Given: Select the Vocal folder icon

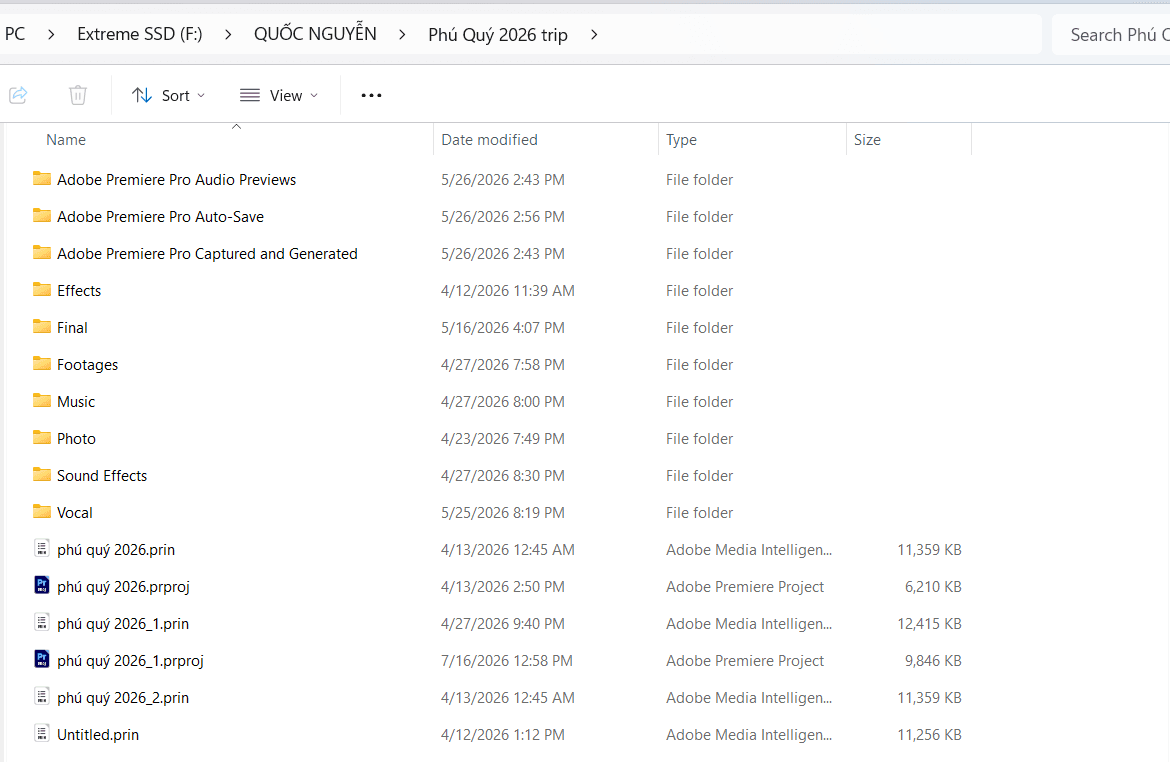Looking at the screenshot, I should pyautogui.click(x=42, y=511).
